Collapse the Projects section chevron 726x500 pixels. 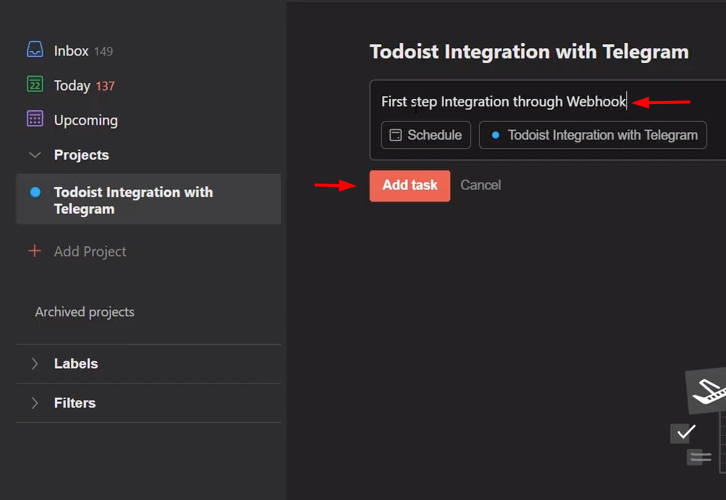(35, 155)
